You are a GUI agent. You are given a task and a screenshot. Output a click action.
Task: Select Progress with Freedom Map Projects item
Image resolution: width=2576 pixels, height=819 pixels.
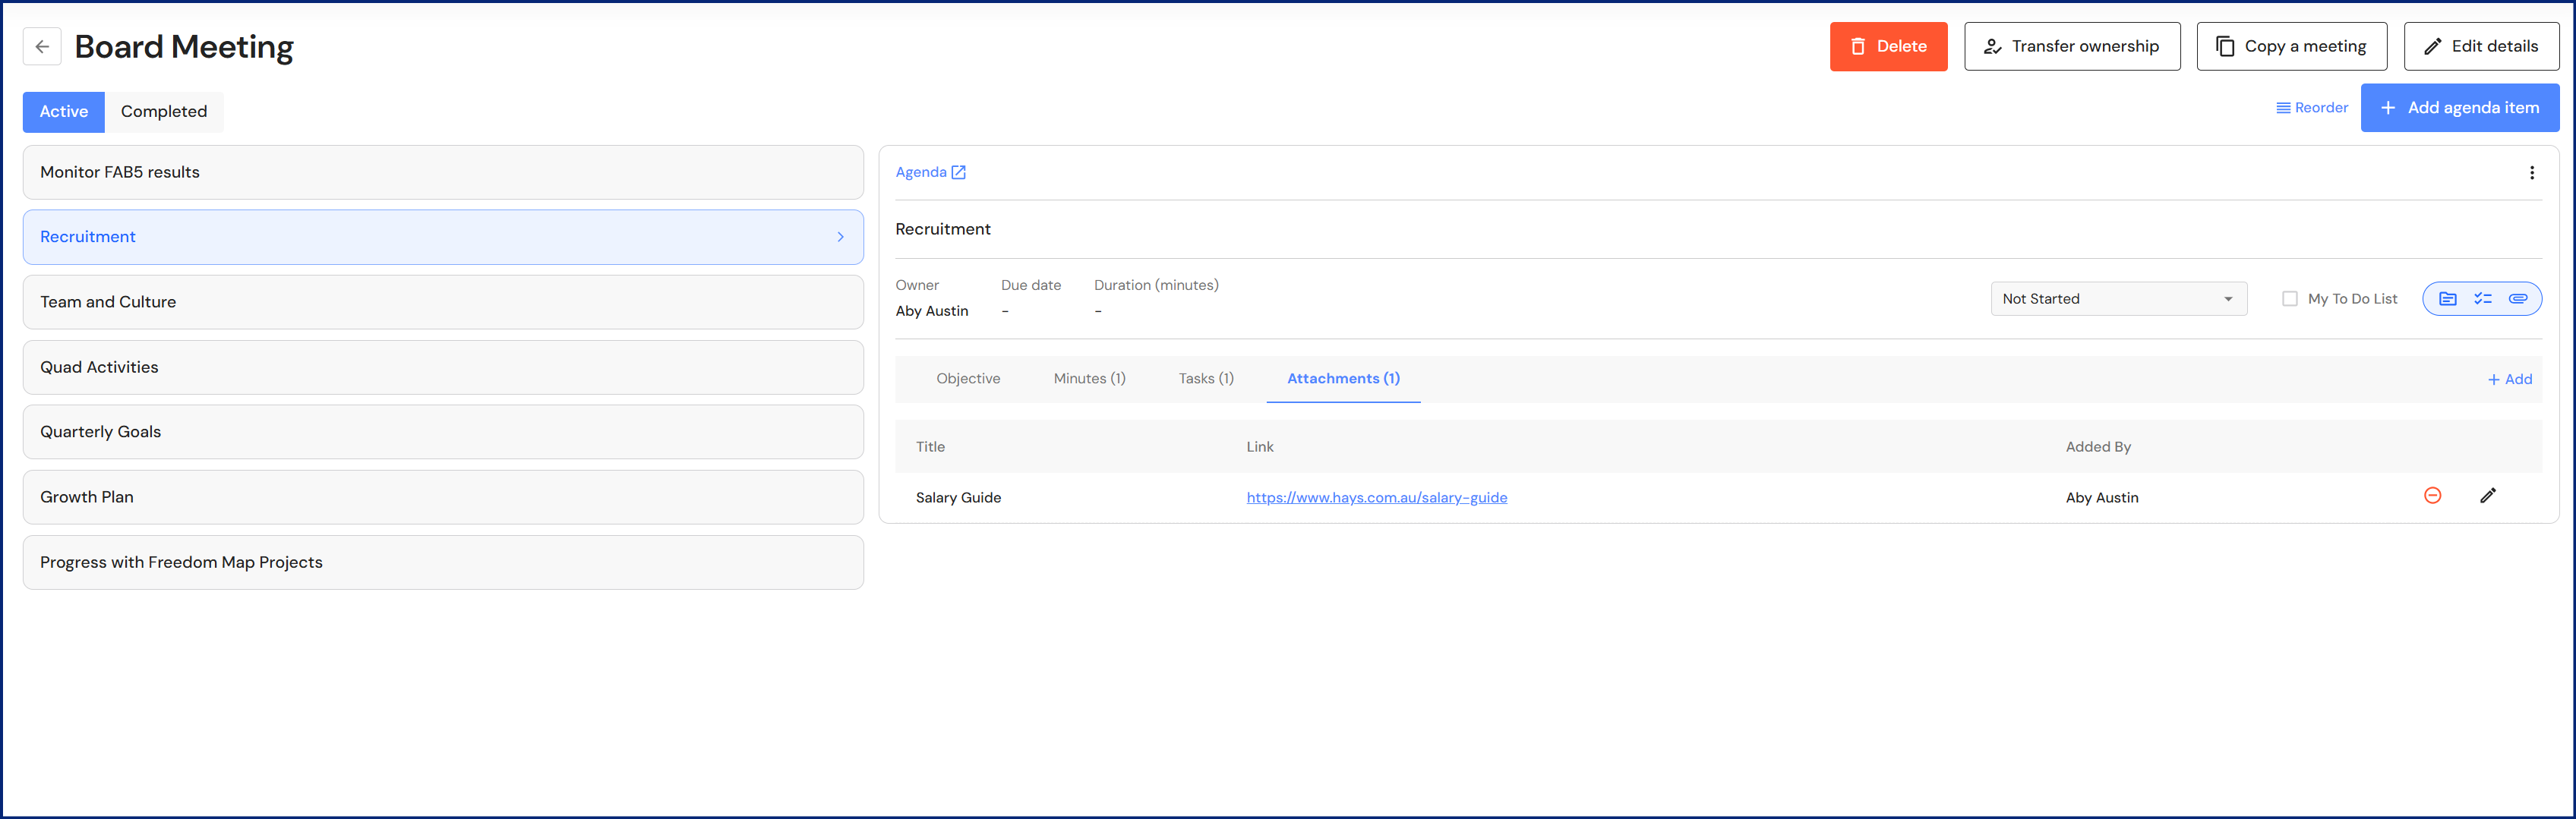coord(443,562)
